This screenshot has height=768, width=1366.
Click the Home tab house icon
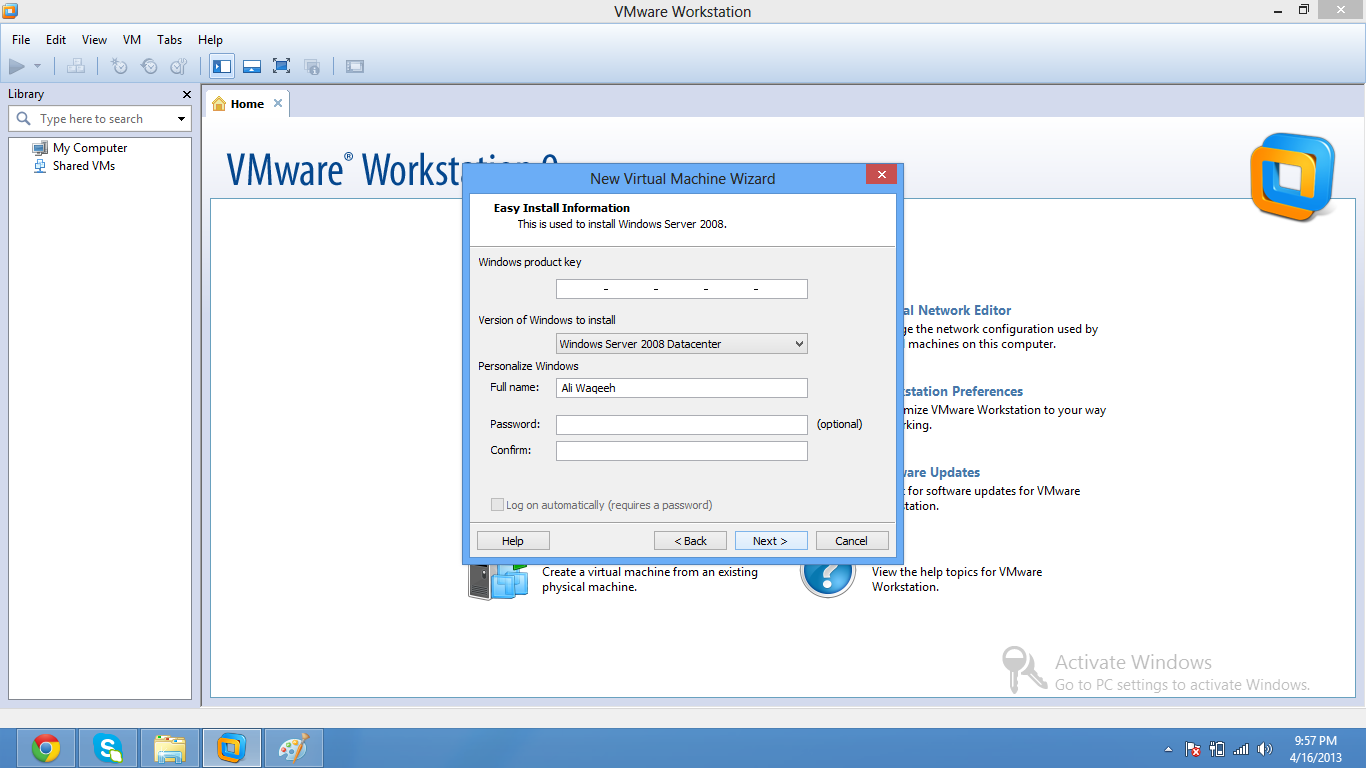(219, 104)
